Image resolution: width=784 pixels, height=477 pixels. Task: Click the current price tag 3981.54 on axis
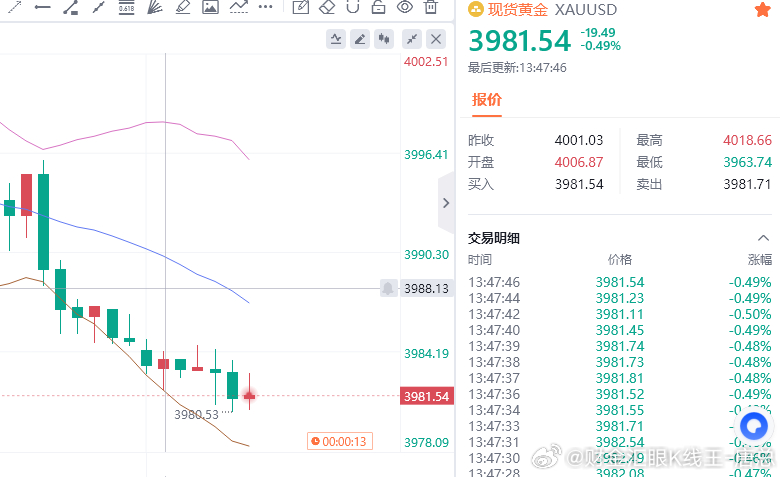click(426, 396)
